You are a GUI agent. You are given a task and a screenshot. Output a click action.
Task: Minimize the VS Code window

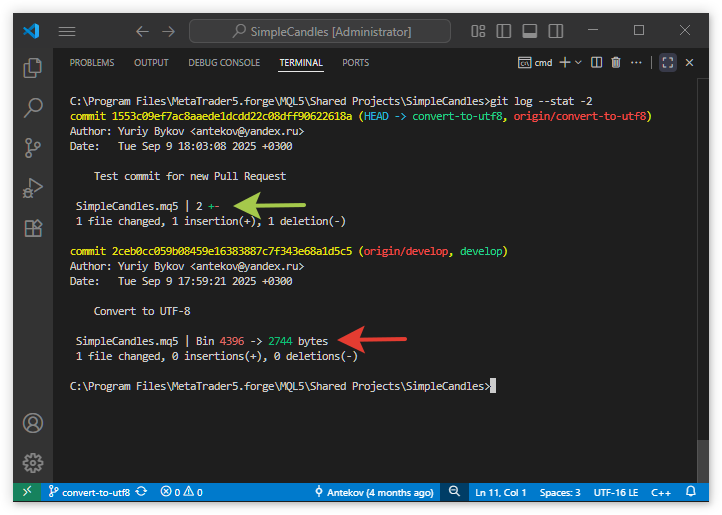pos(593,30)
